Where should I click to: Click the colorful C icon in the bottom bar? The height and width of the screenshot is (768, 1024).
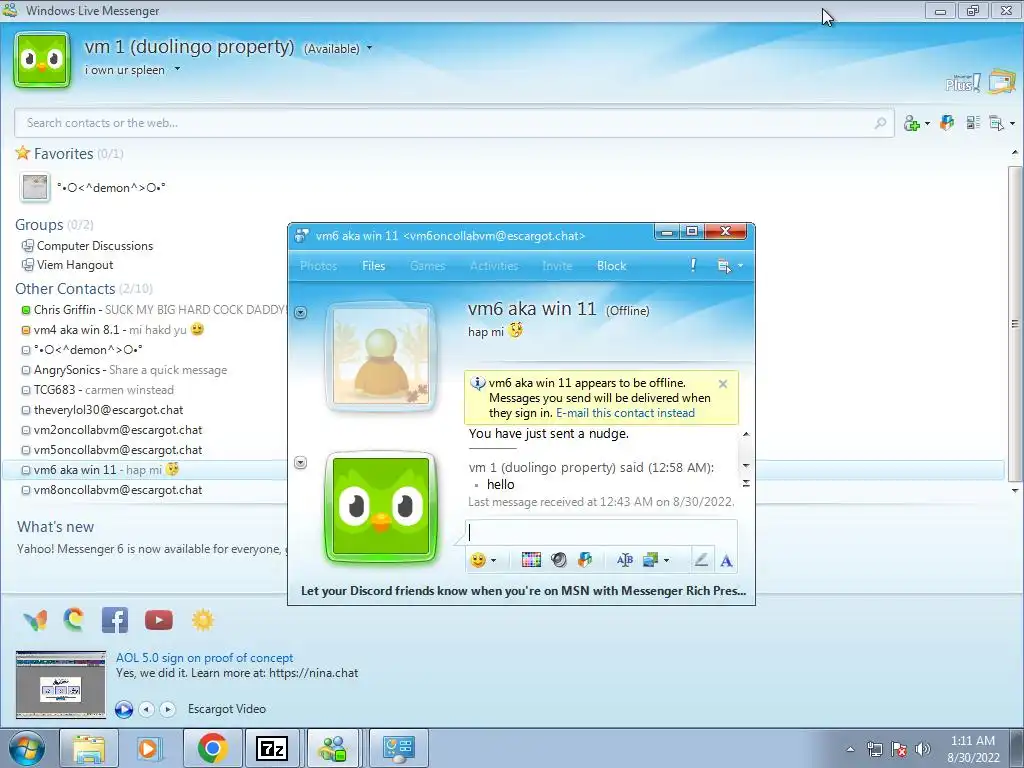(74, 620)
